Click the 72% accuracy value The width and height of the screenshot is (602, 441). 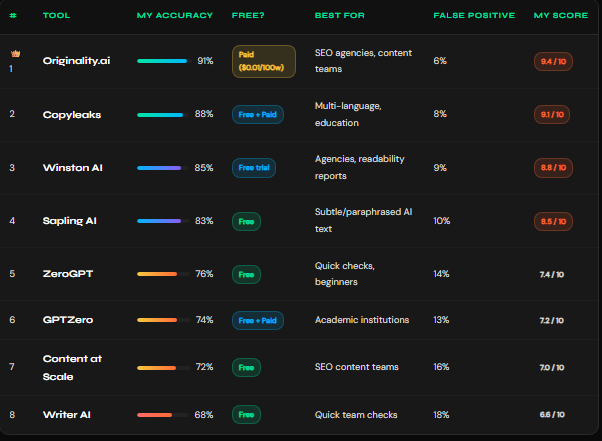[204, 367]
